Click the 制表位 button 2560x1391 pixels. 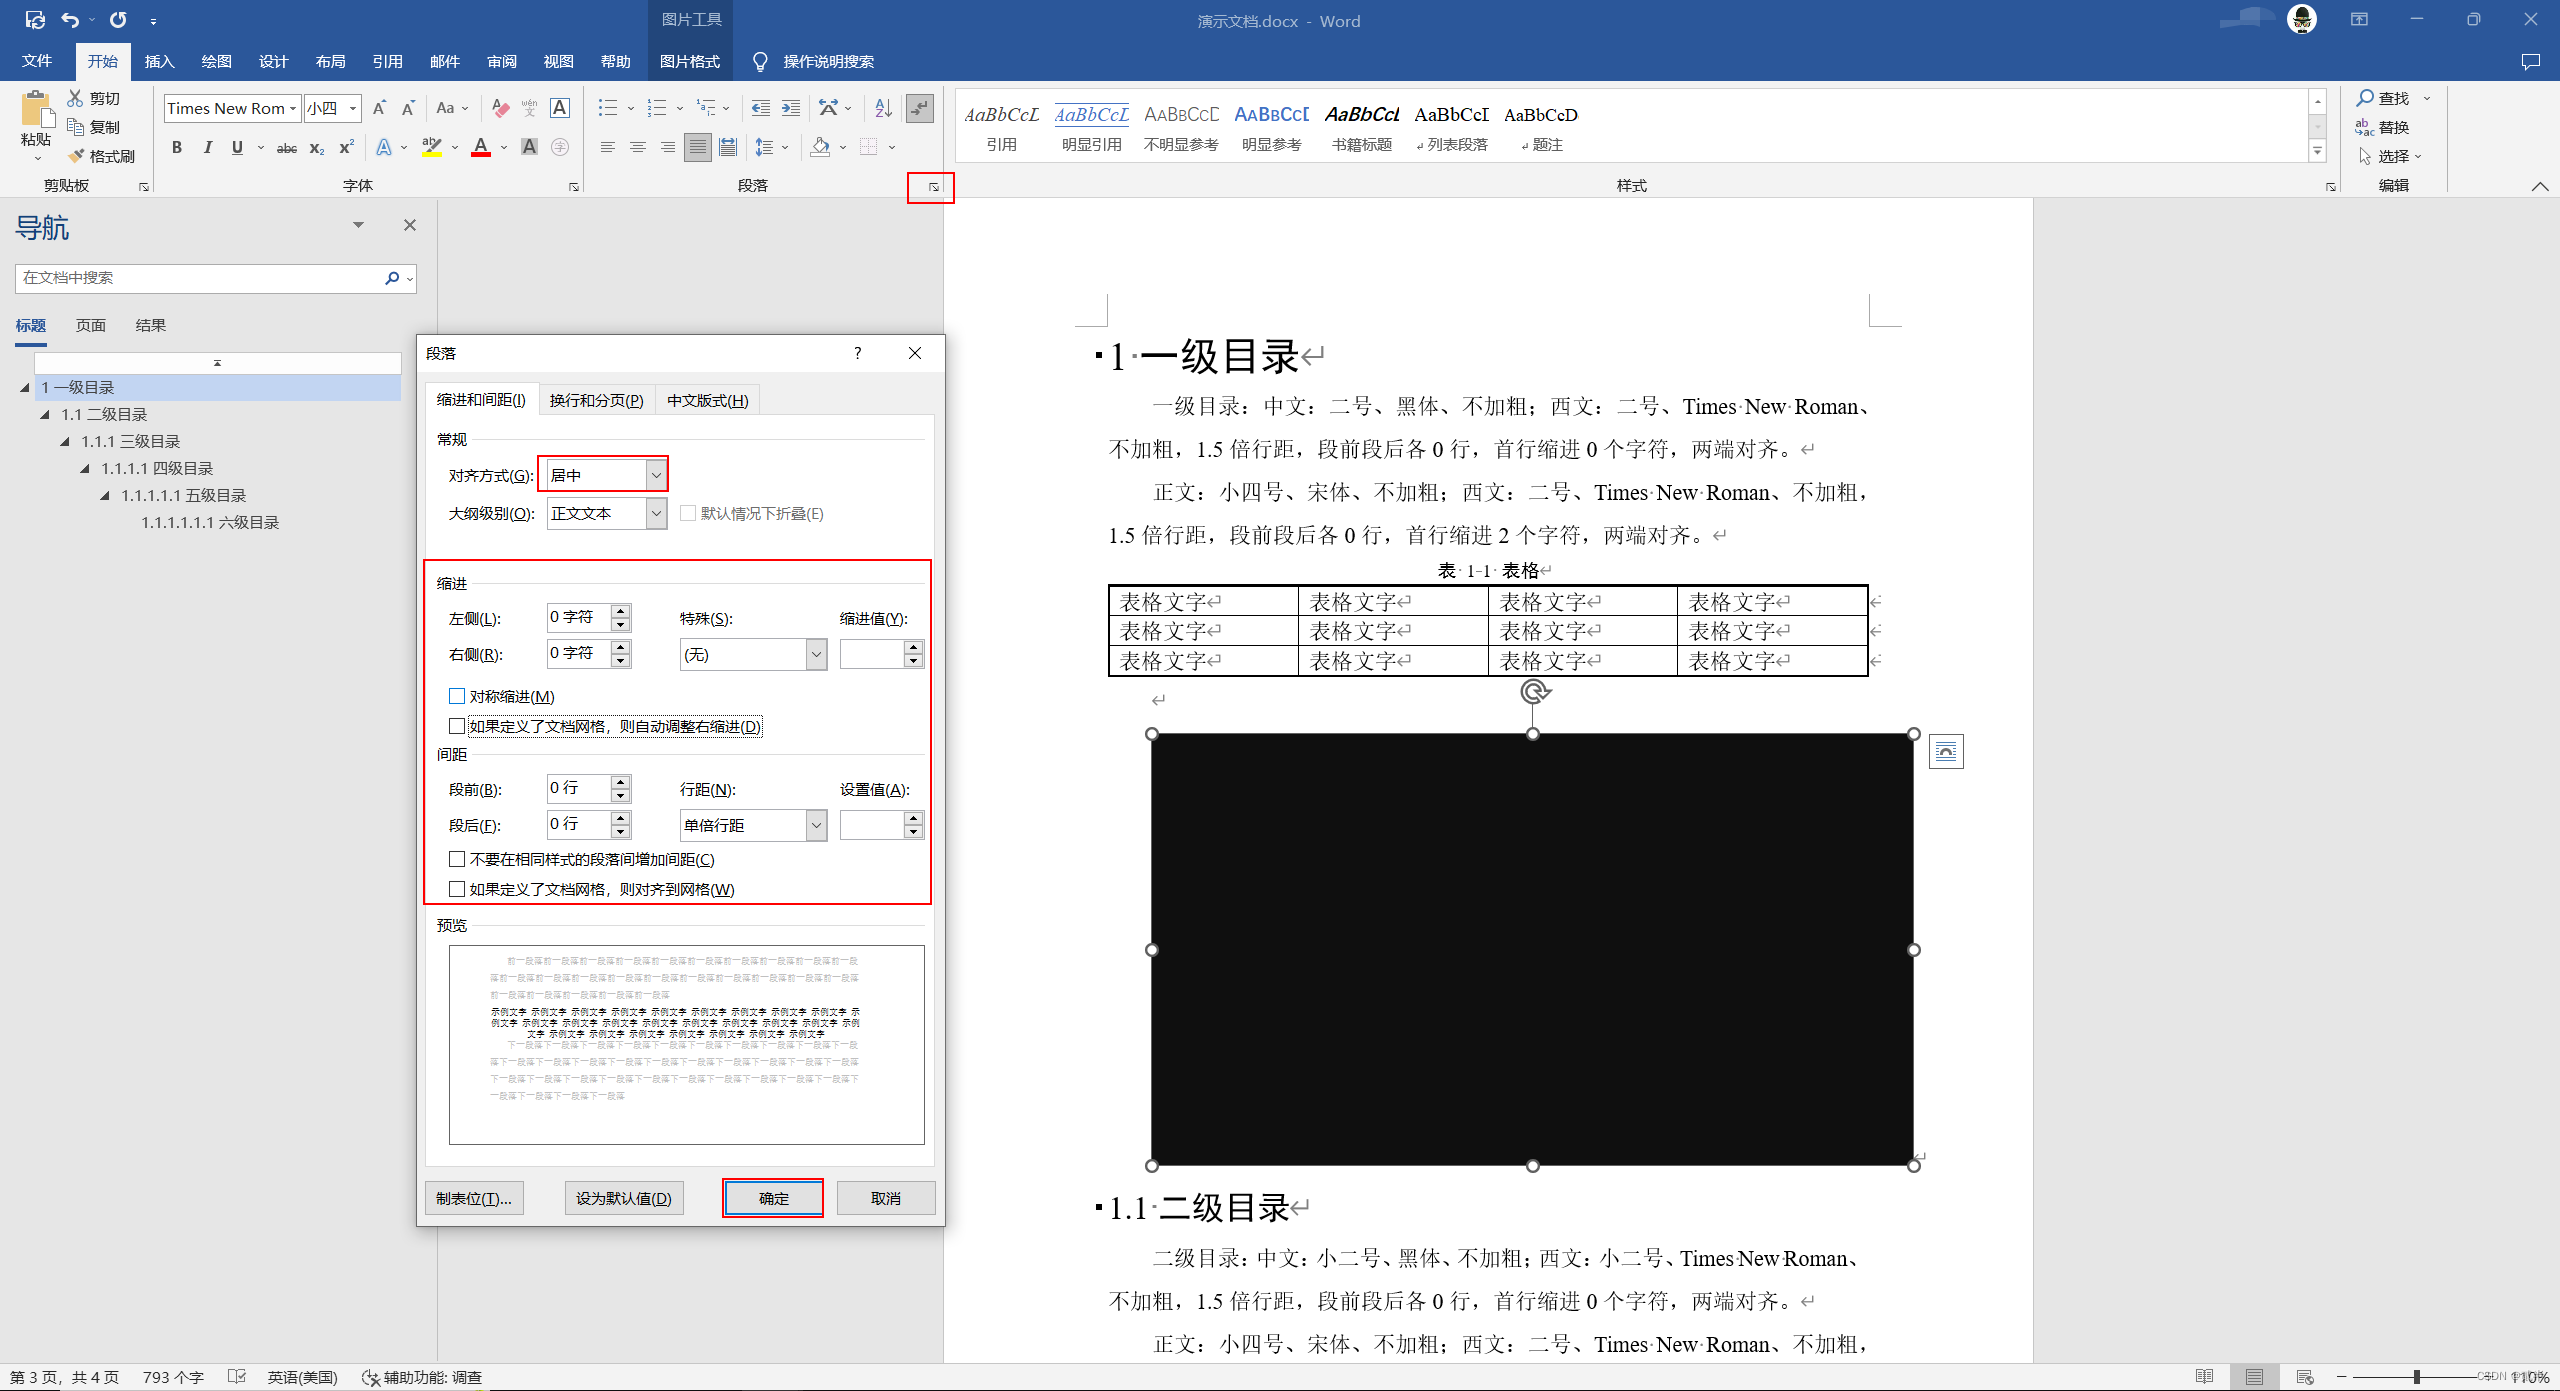(474, 1198)
